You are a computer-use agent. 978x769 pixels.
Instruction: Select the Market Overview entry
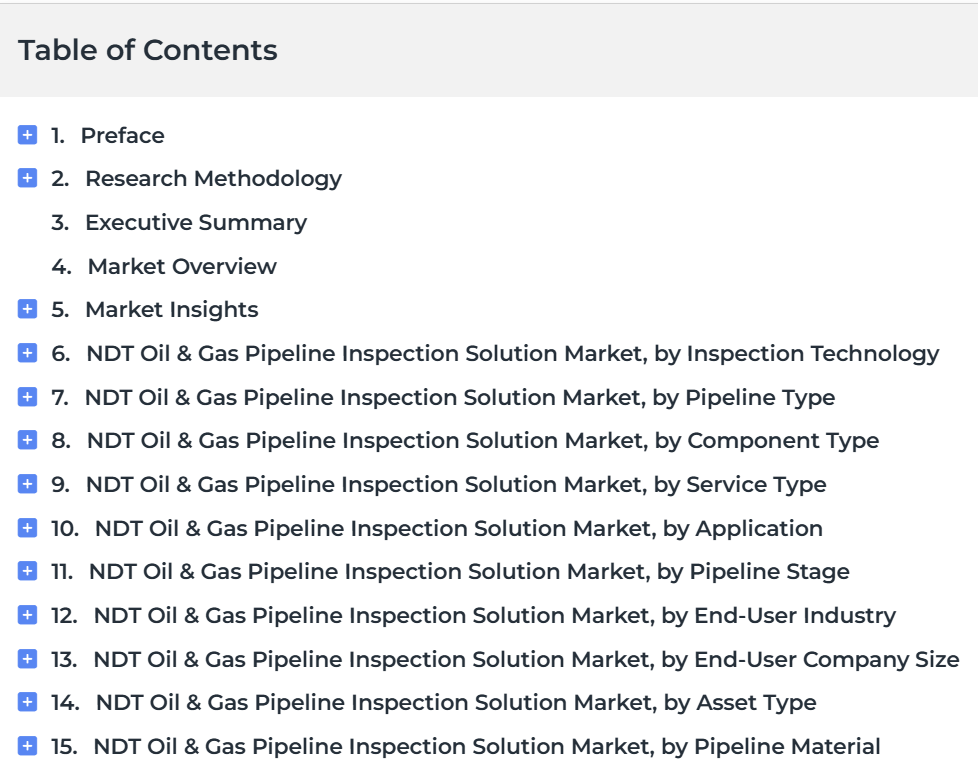point(182,266)
